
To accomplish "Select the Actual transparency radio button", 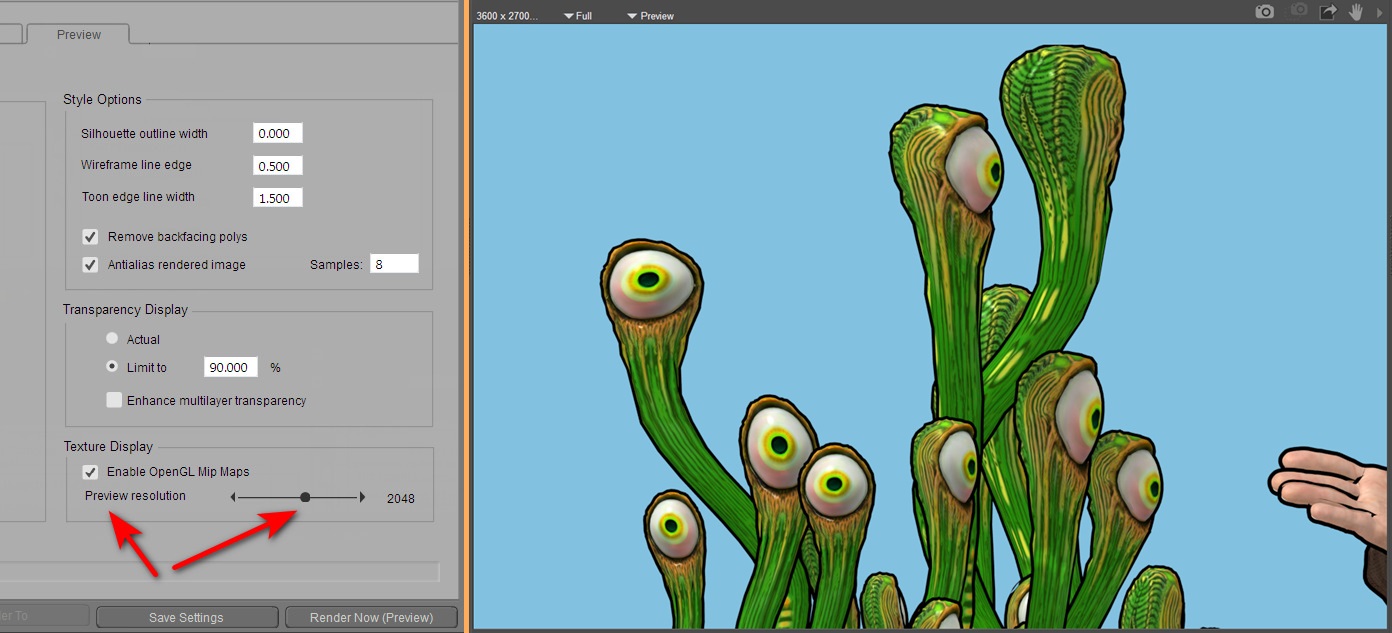I will click(x=112, y=339).
